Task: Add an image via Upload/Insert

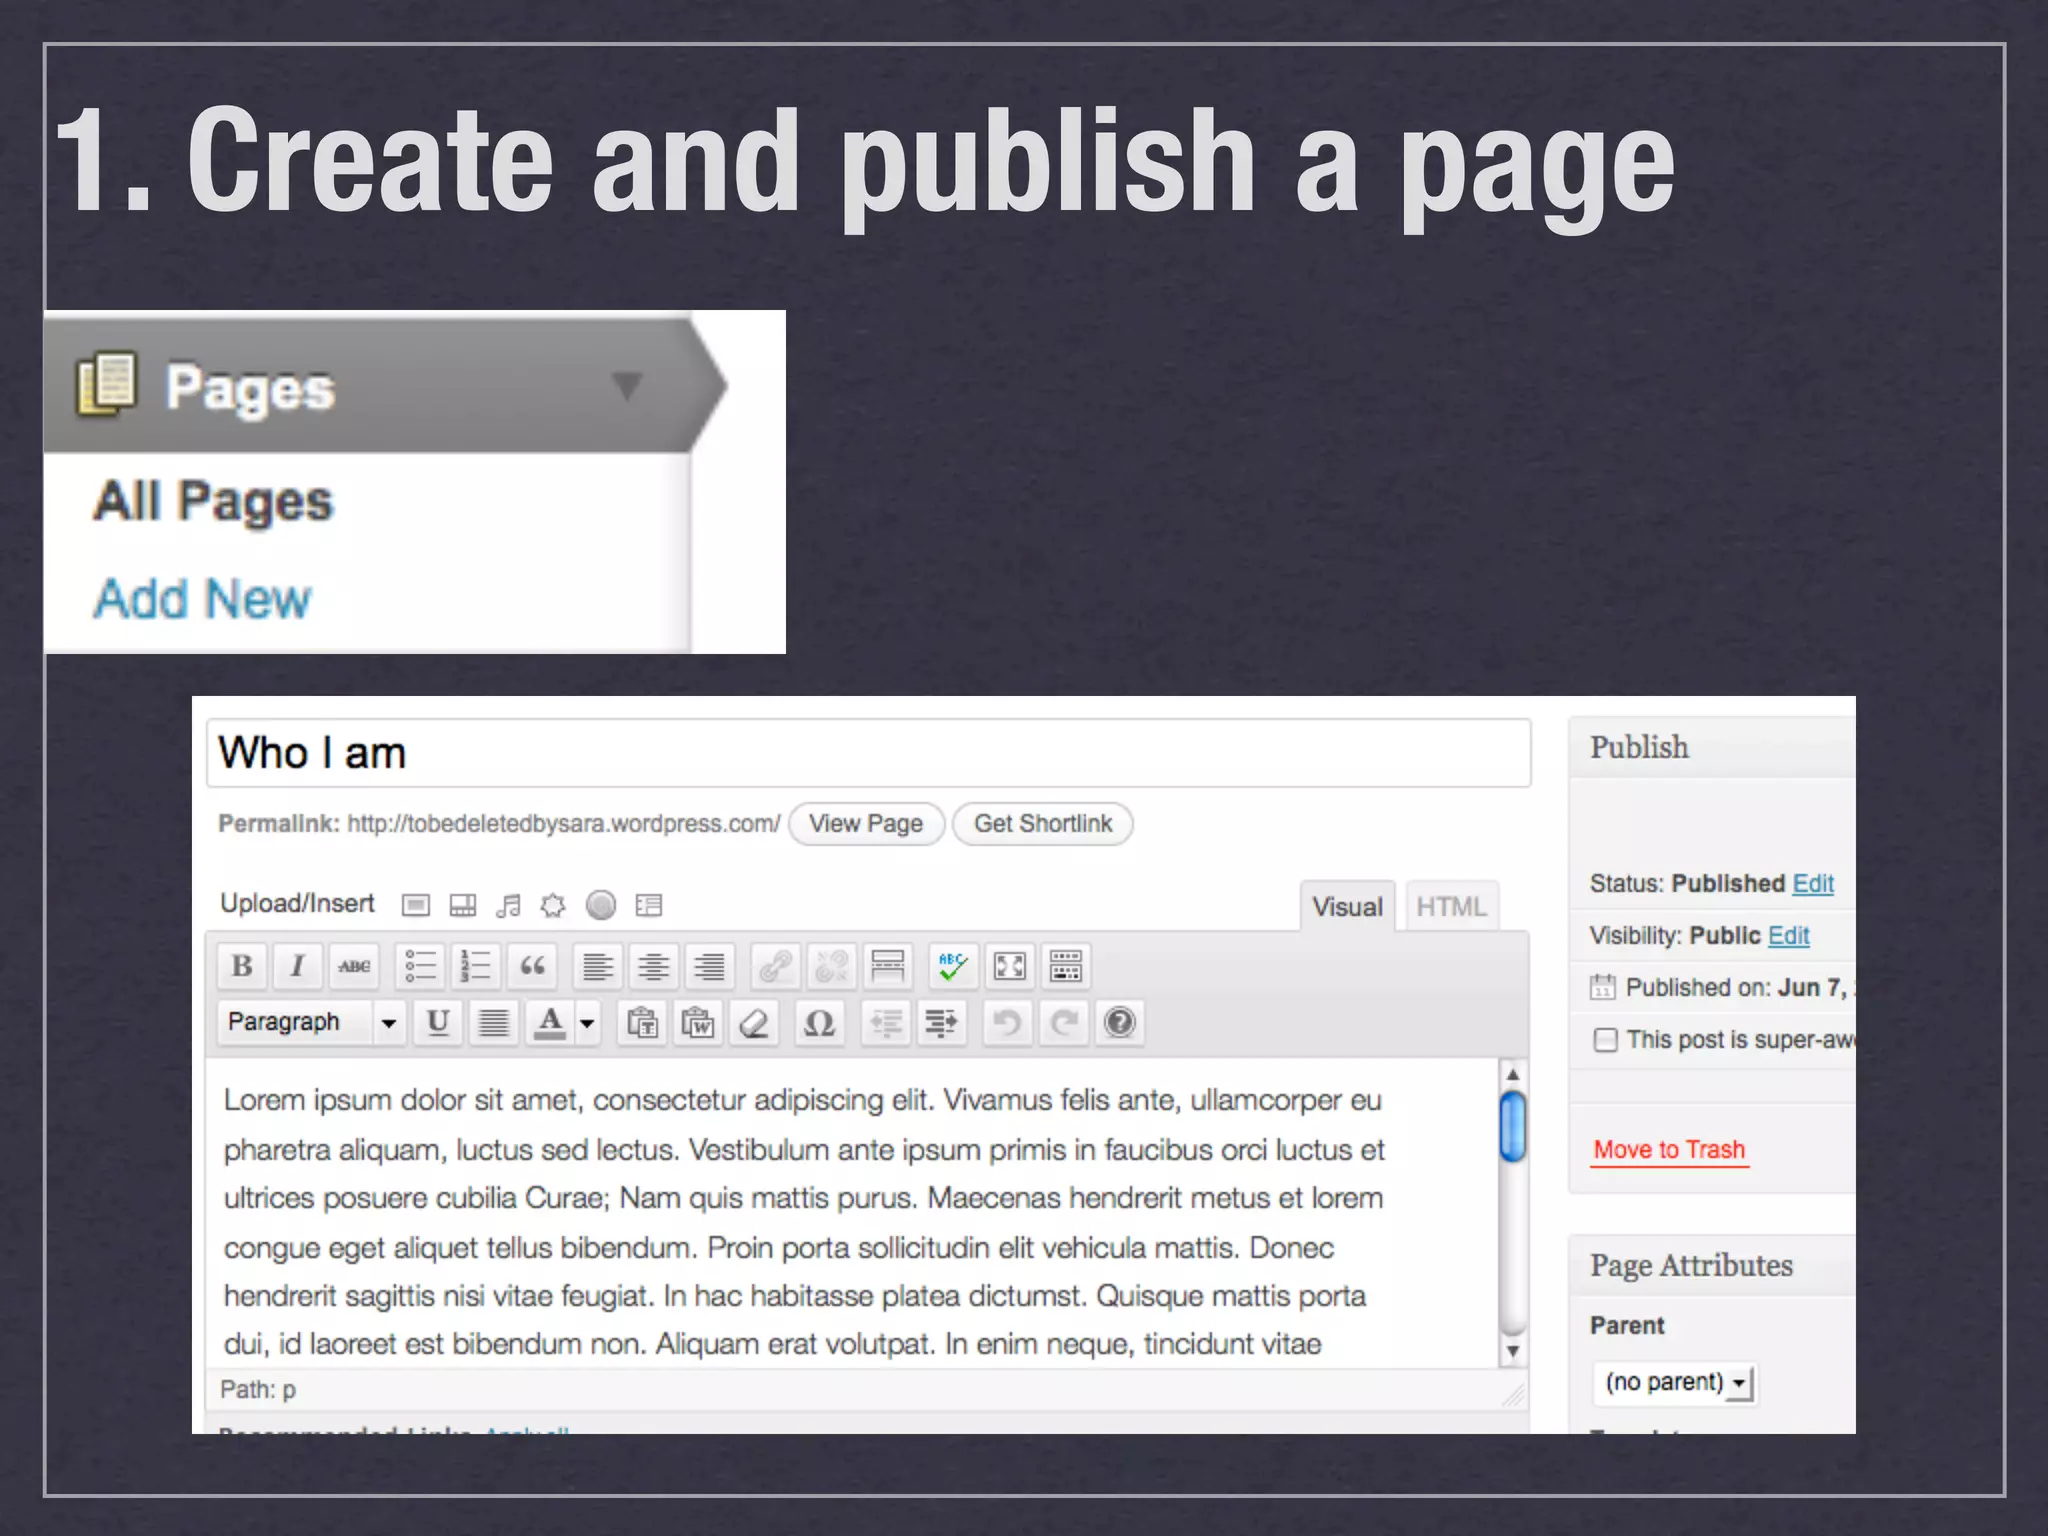Action: 416,905
